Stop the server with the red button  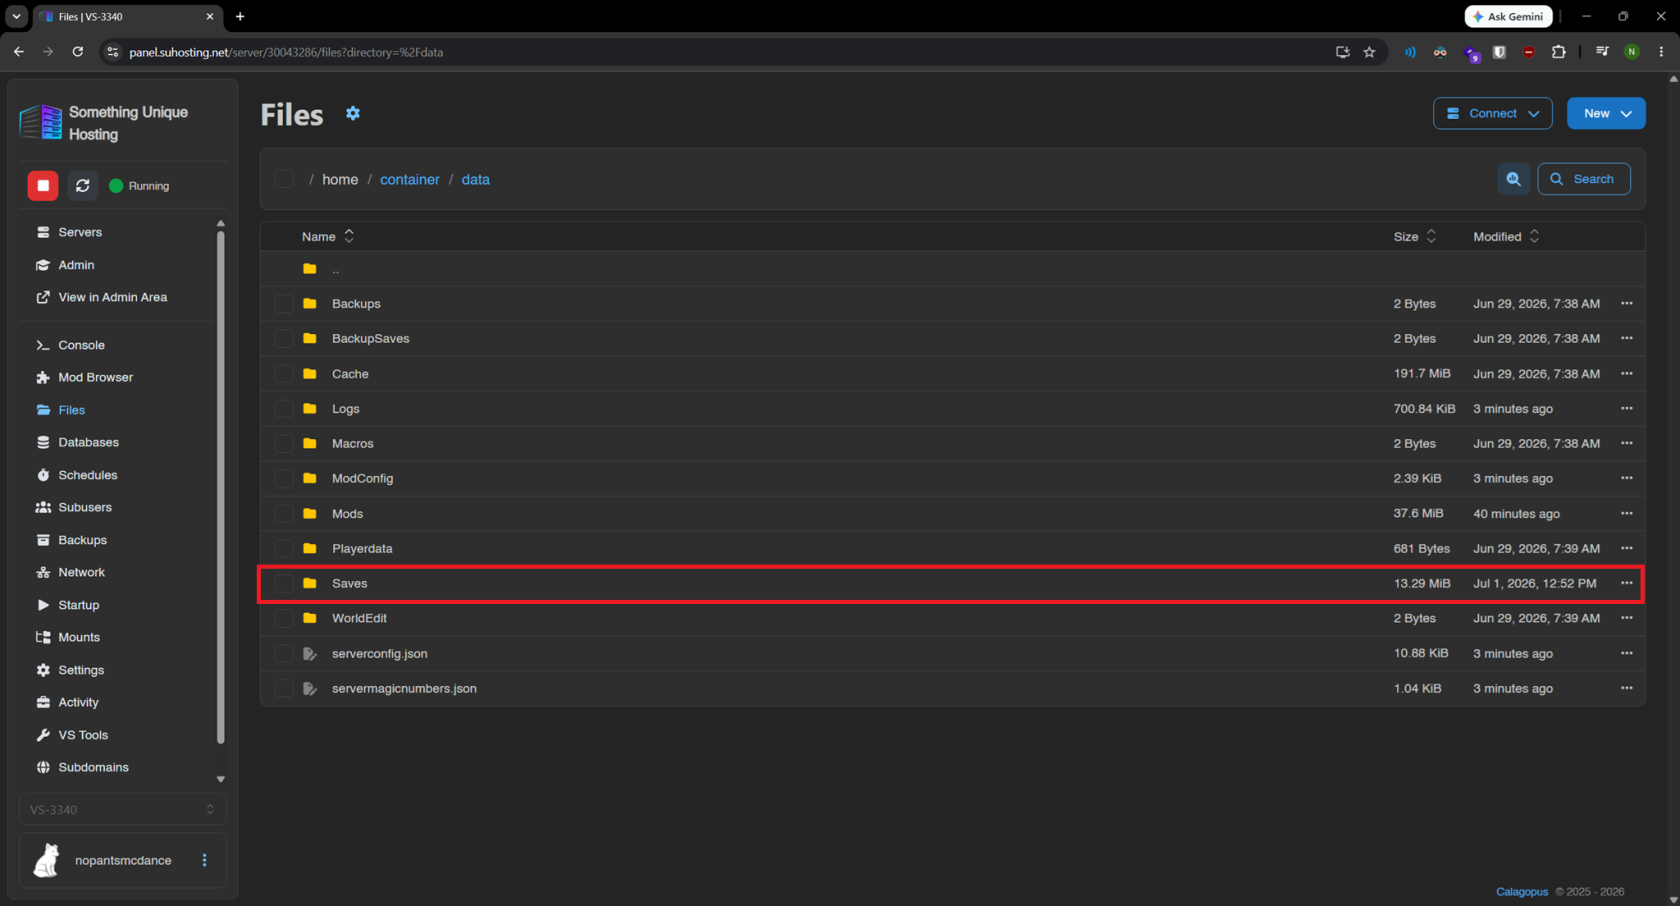pos(43,186)
